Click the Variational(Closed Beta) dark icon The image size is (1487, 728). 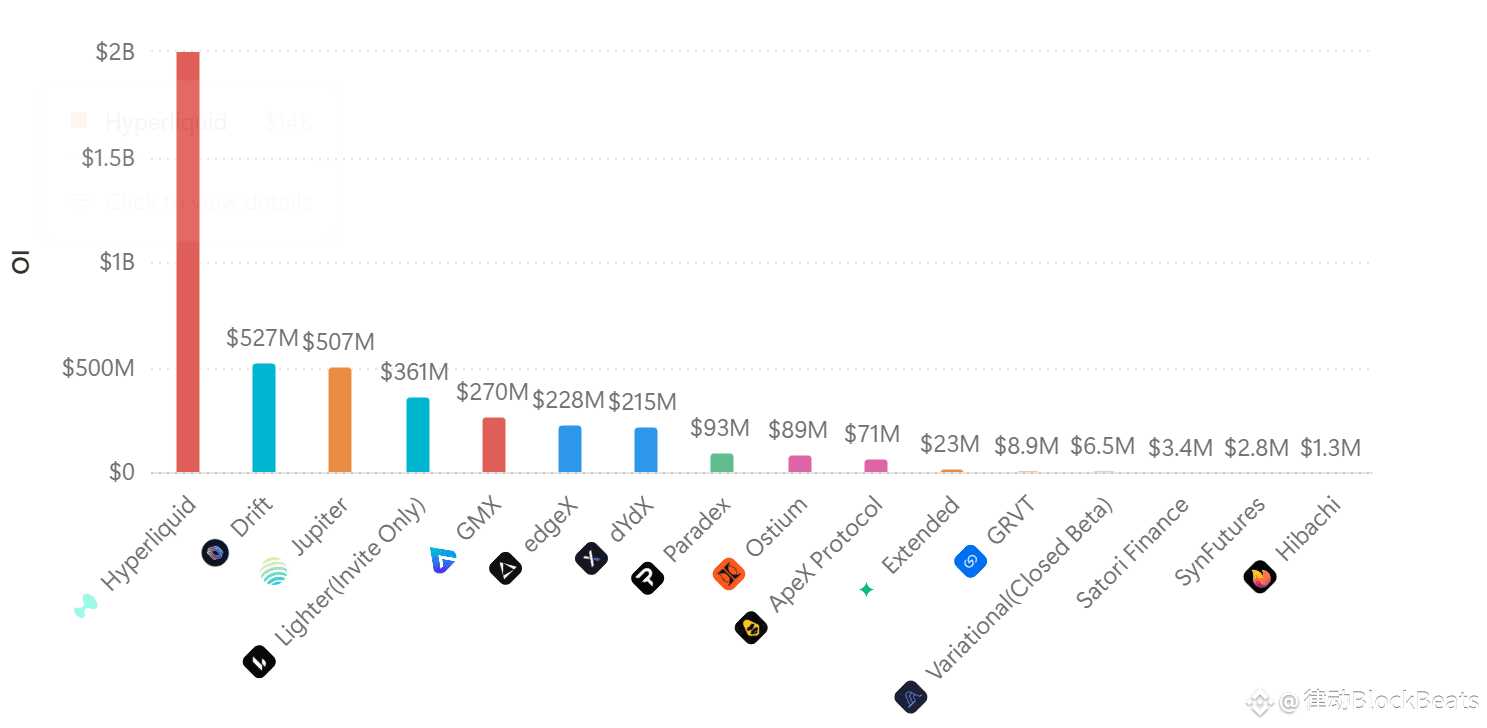pos(911,696)
